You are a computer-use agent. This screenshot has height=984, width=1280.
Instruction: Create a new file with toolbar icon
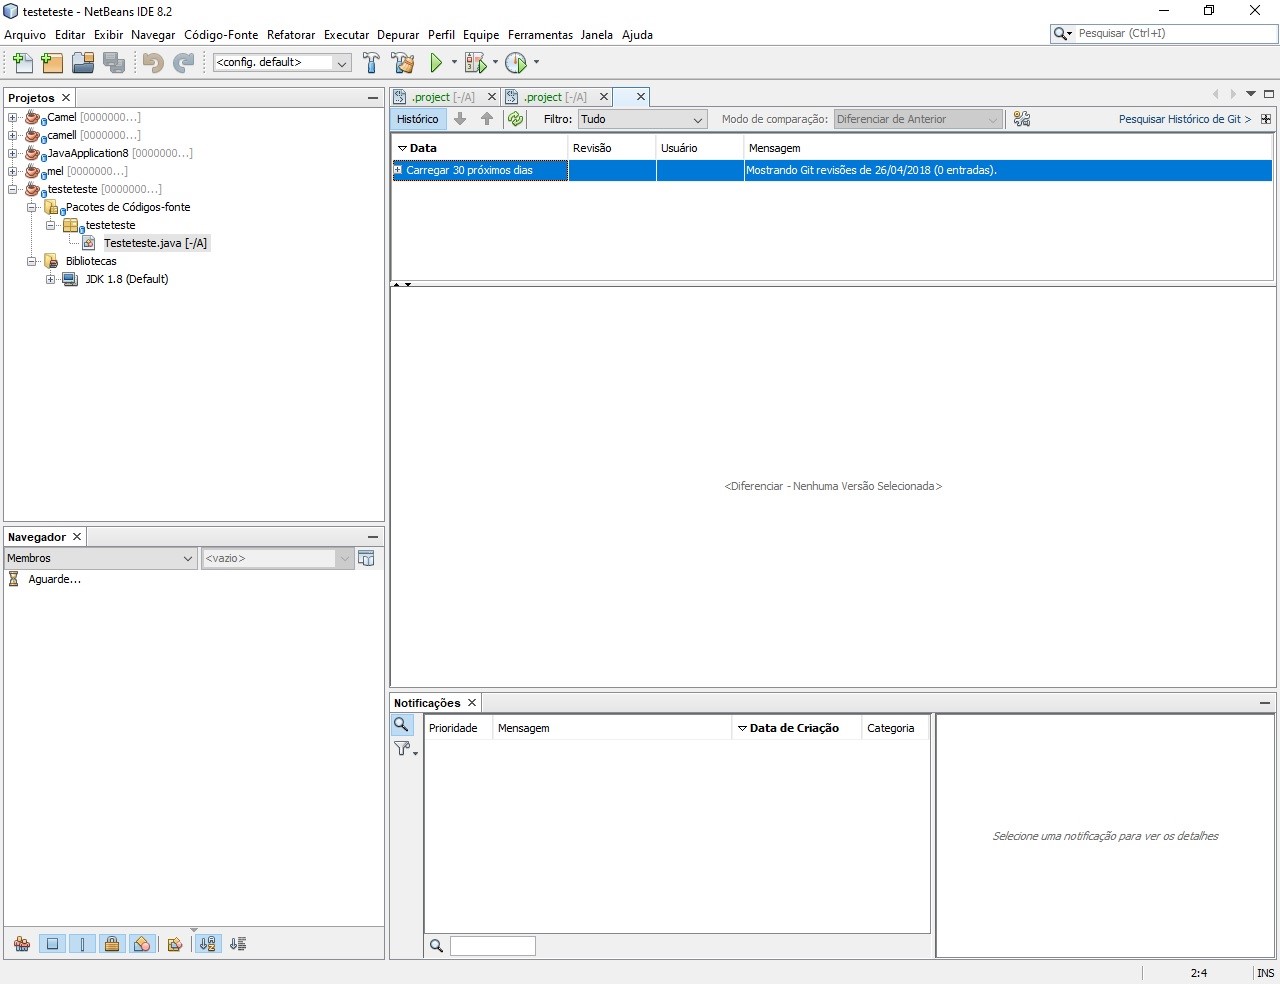pyautogui.click(x=22, y=63)
